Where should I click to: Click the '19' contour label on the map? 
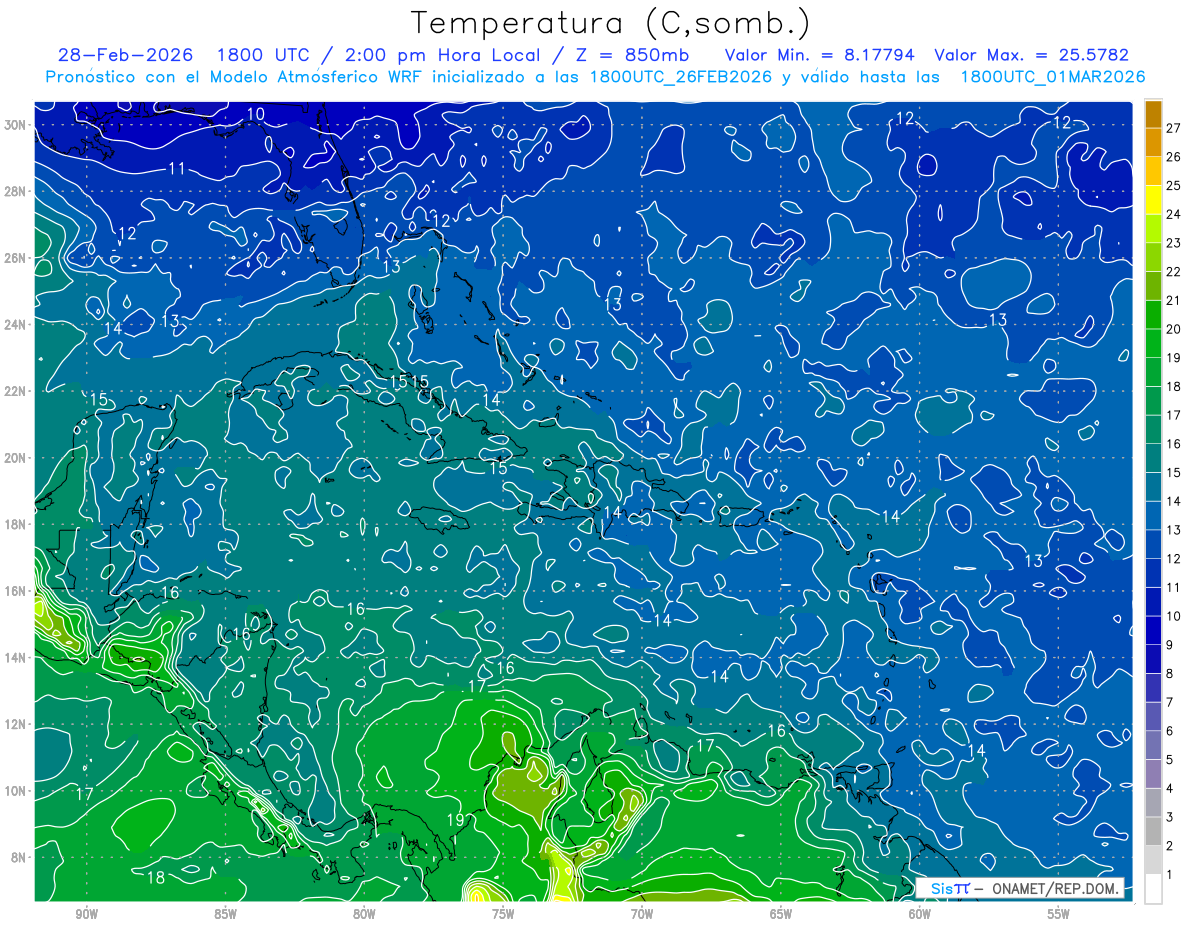[456, 820]
